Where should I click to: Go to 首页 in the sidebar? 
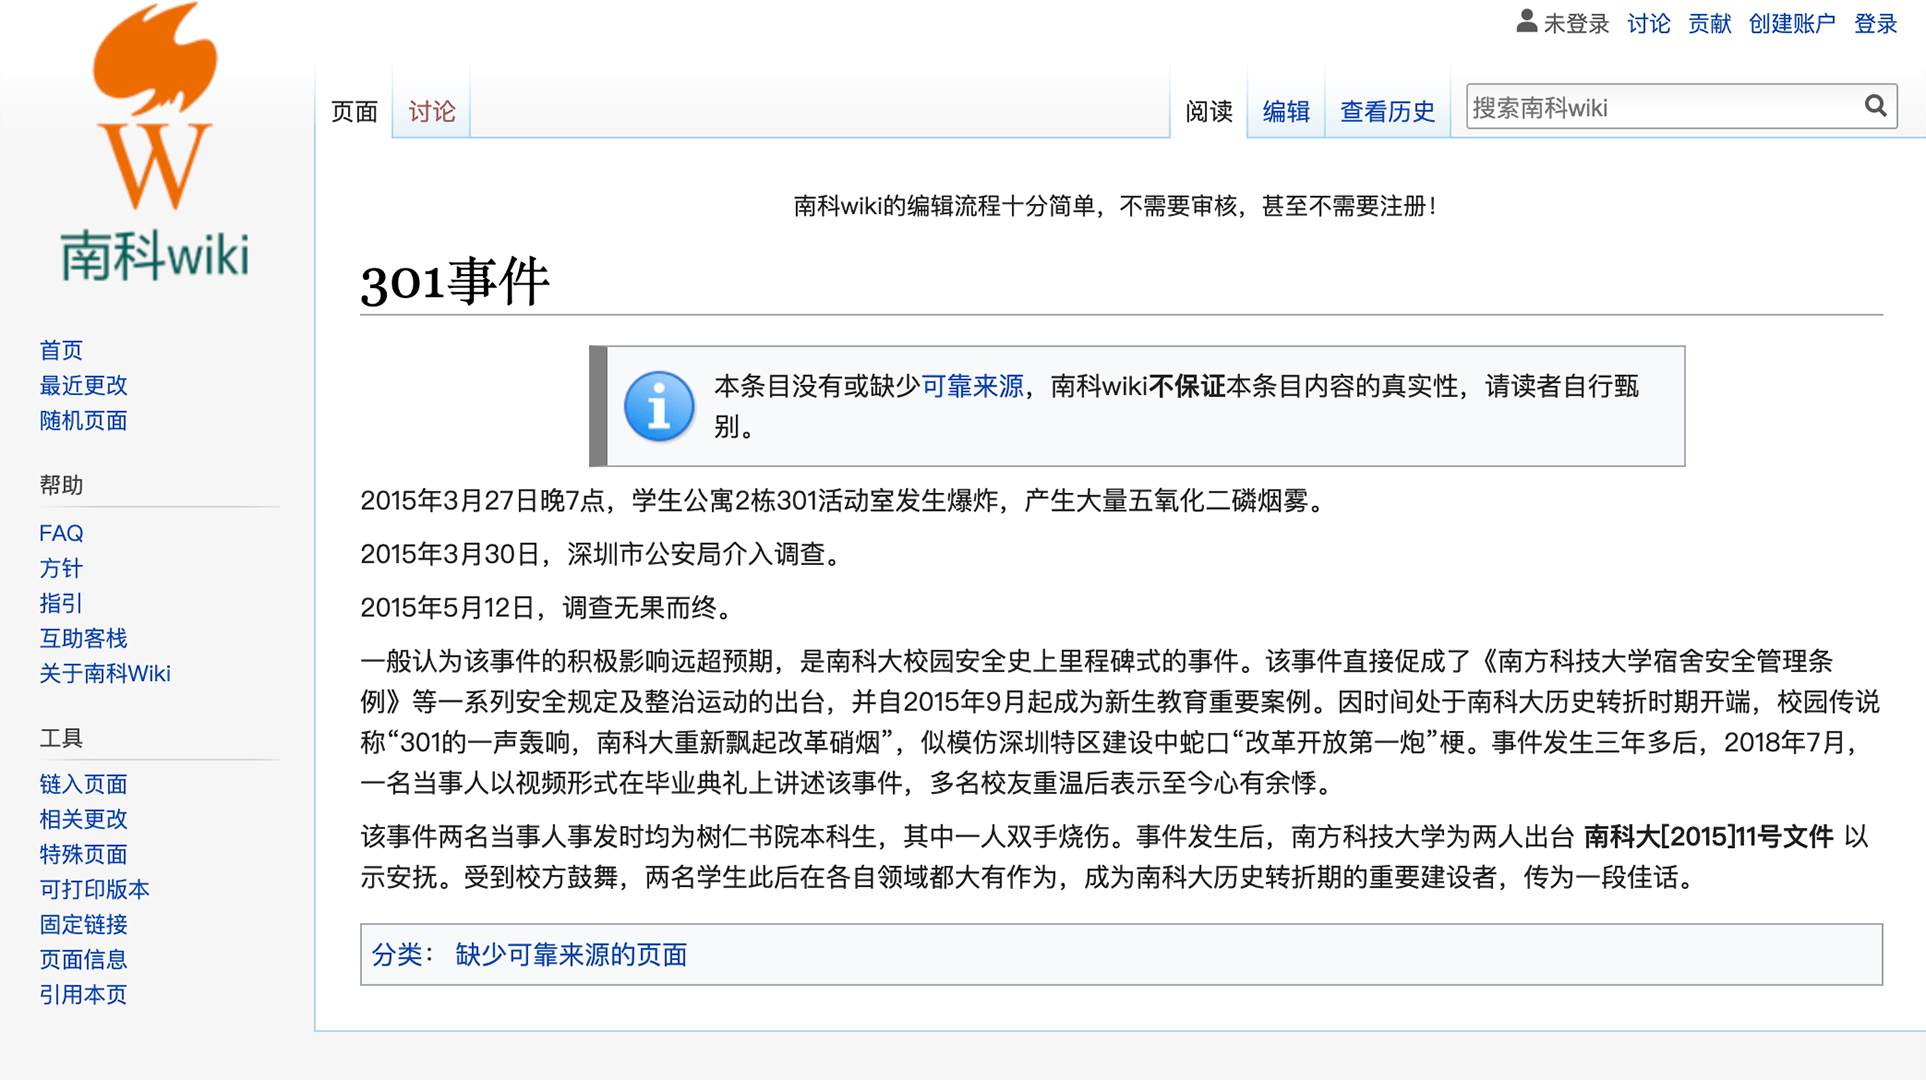point(61,350)
